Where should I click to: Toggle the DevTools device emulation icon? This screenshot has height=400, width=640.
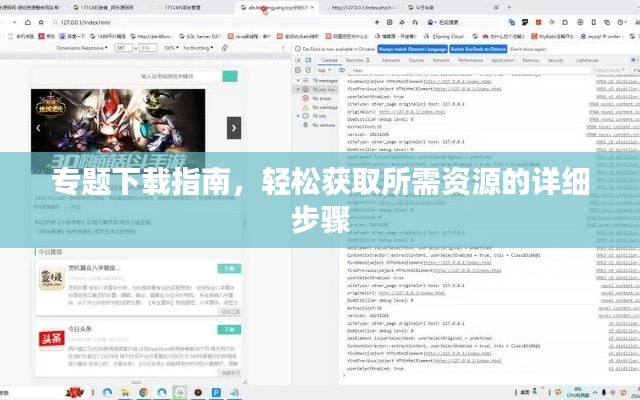point(308,60)
